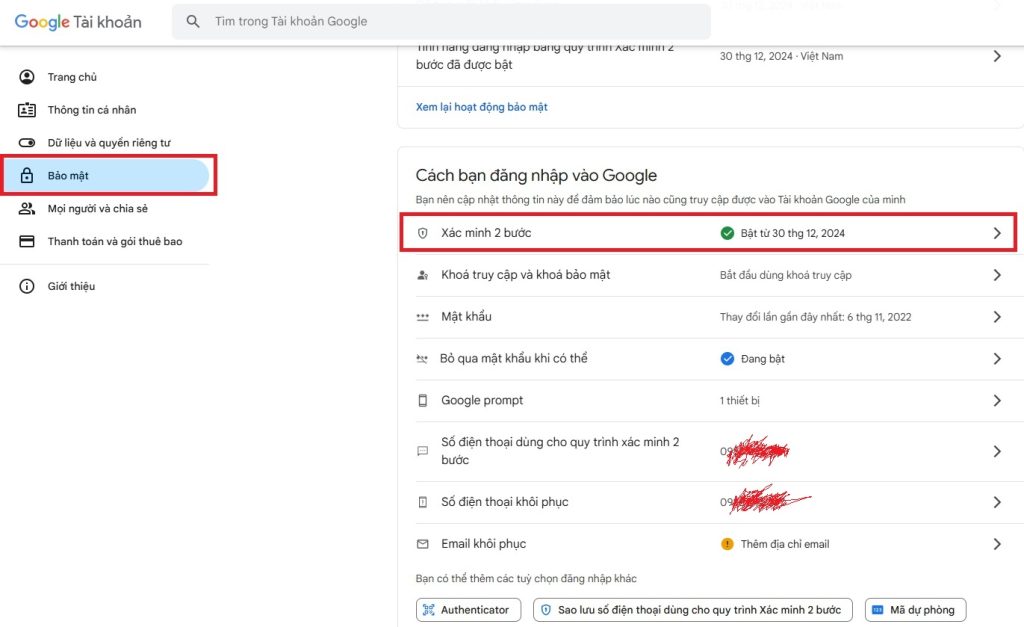Click the search magnifier icon

click(193, 21)
